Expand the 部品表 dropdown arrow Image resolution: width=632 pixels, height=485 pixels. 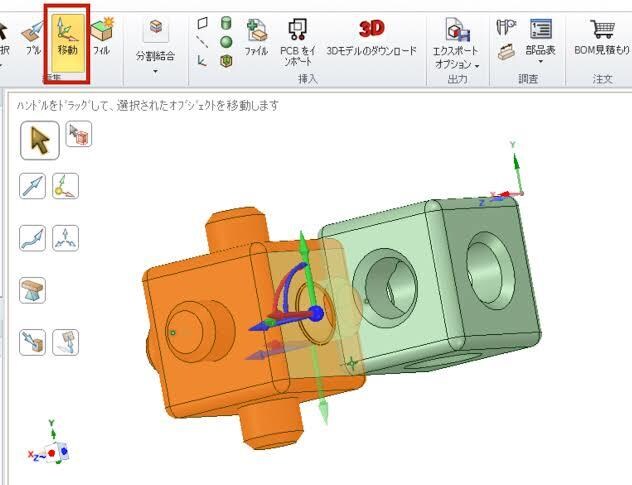coord(541,62)
